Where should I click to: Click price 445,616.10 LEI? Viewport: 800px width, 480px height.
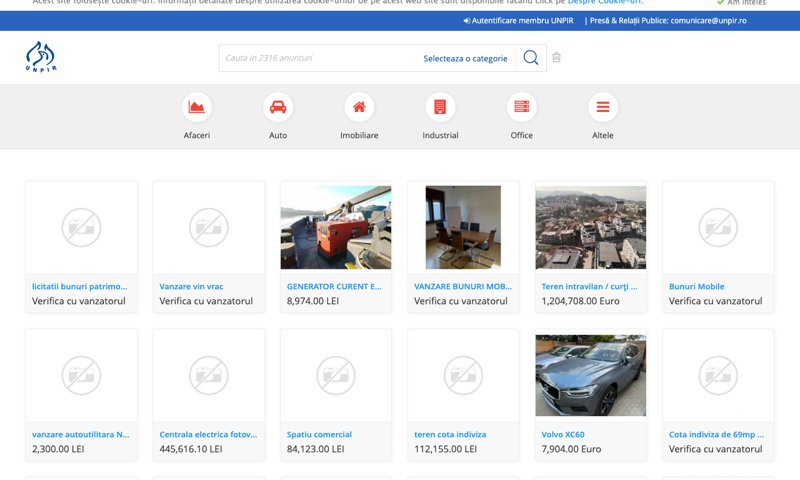[x=191, y=449]
